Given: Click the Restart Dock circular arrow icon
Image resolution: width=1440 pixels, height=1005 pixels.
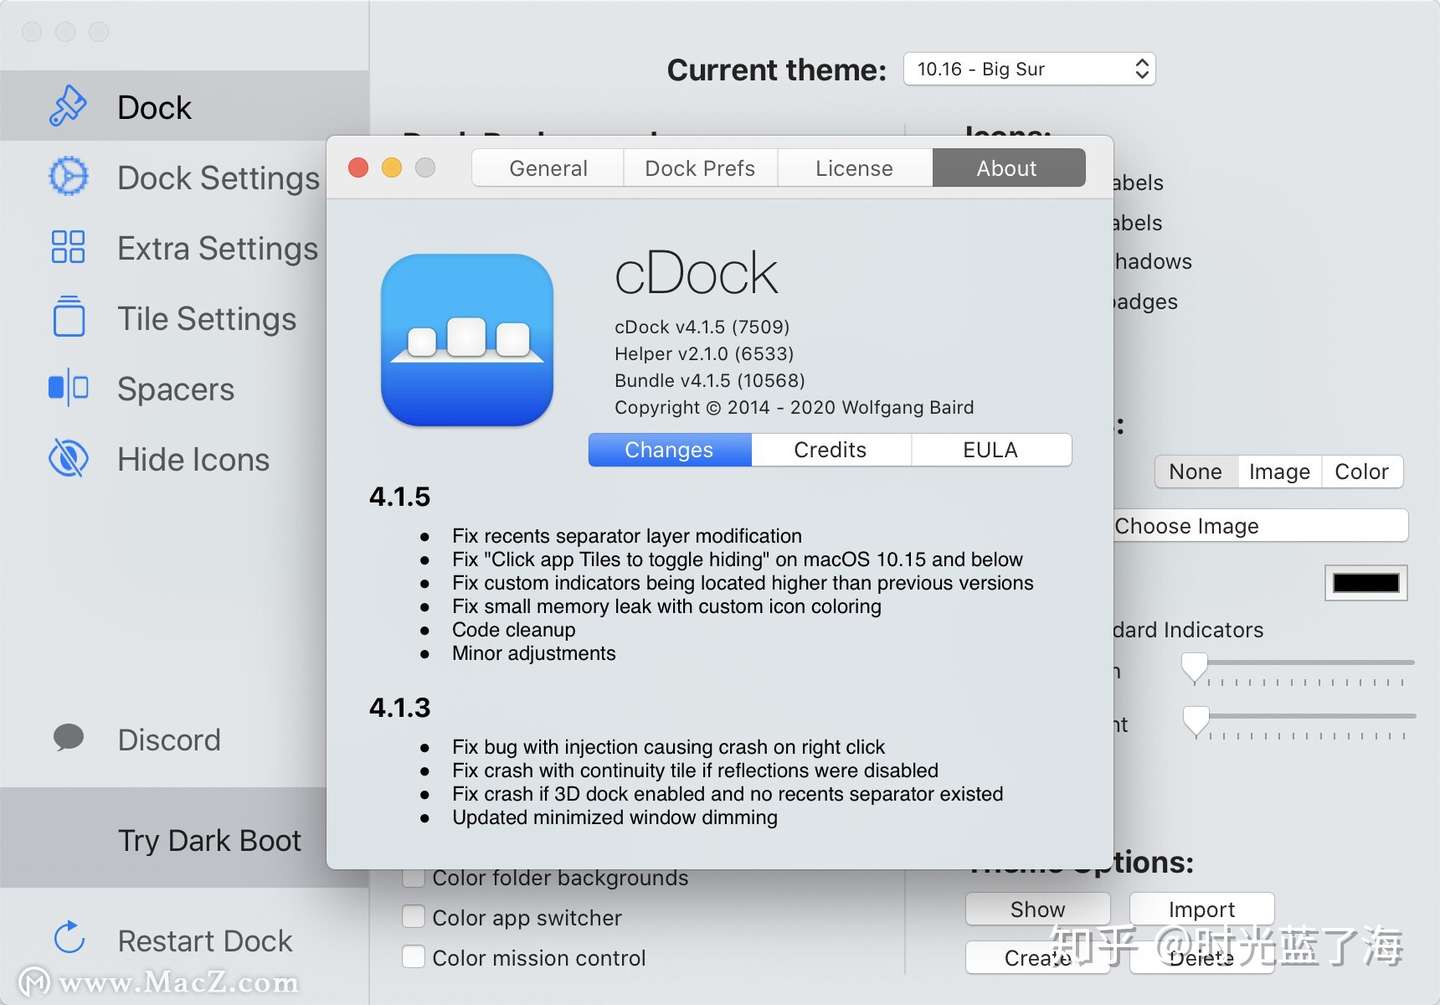Looking at the screenshot, I should tap(69, 938).
